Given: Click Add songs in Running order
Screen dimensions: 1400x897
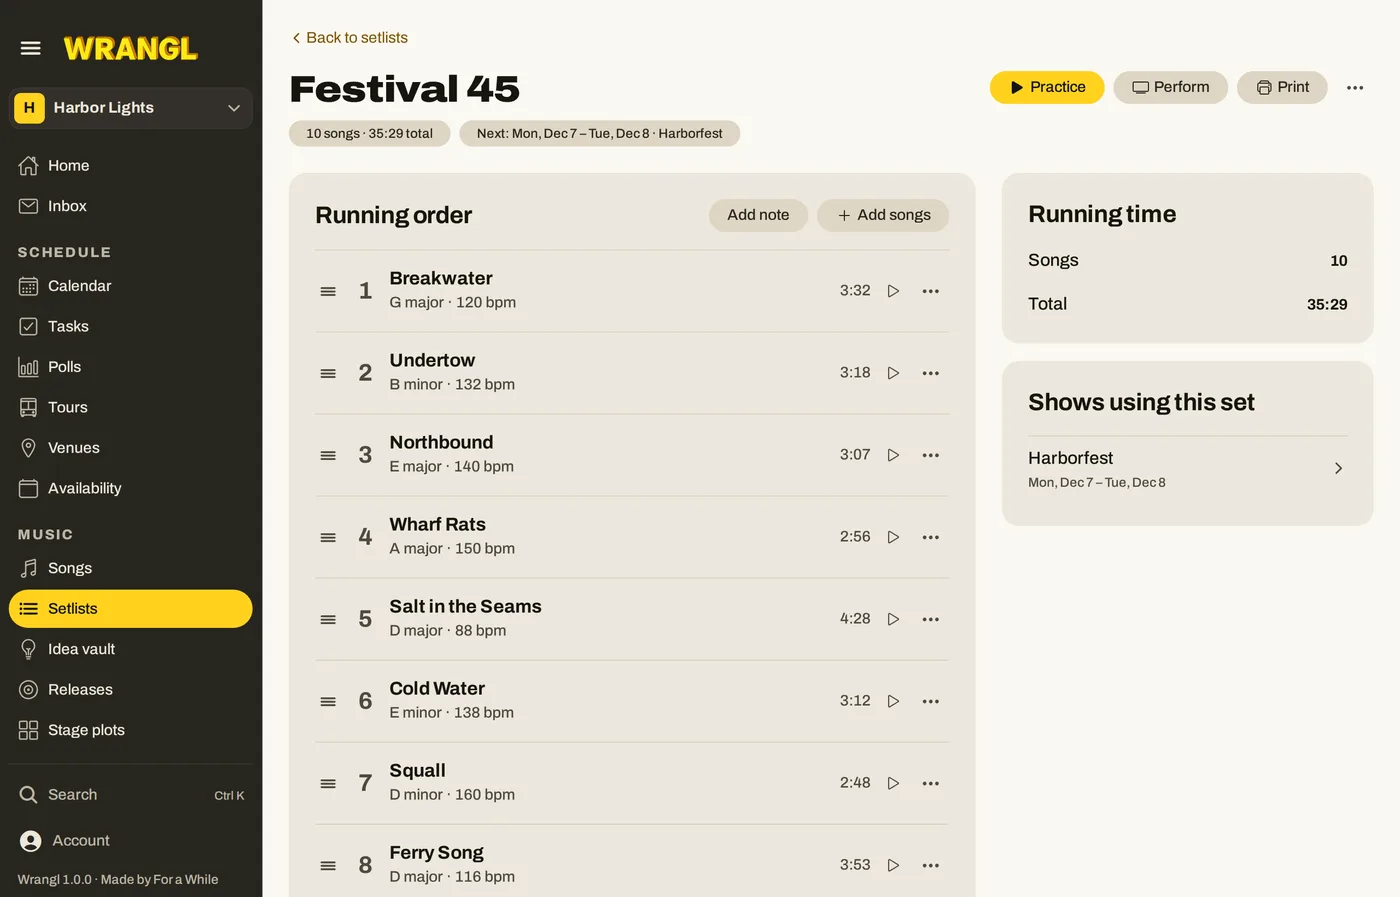Looking at the screenshot, I should coord(883,215).
